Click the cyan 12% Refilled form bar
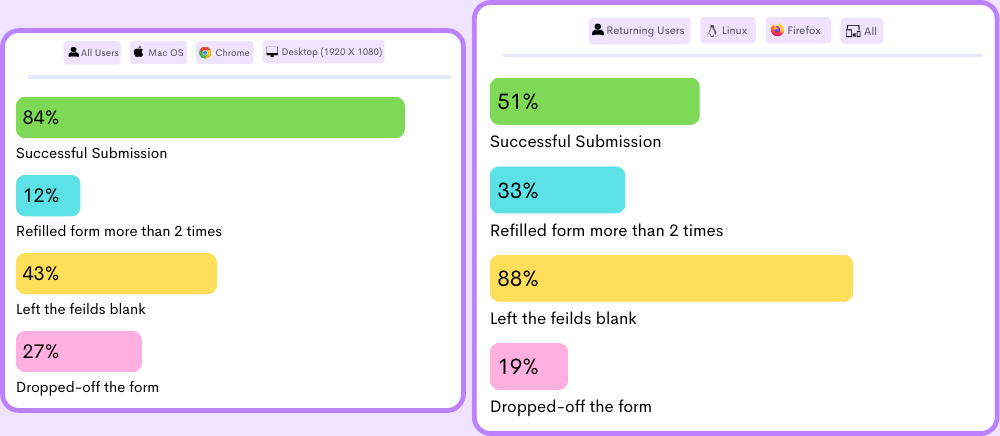 pyautogui.click(x=48, y=195)
